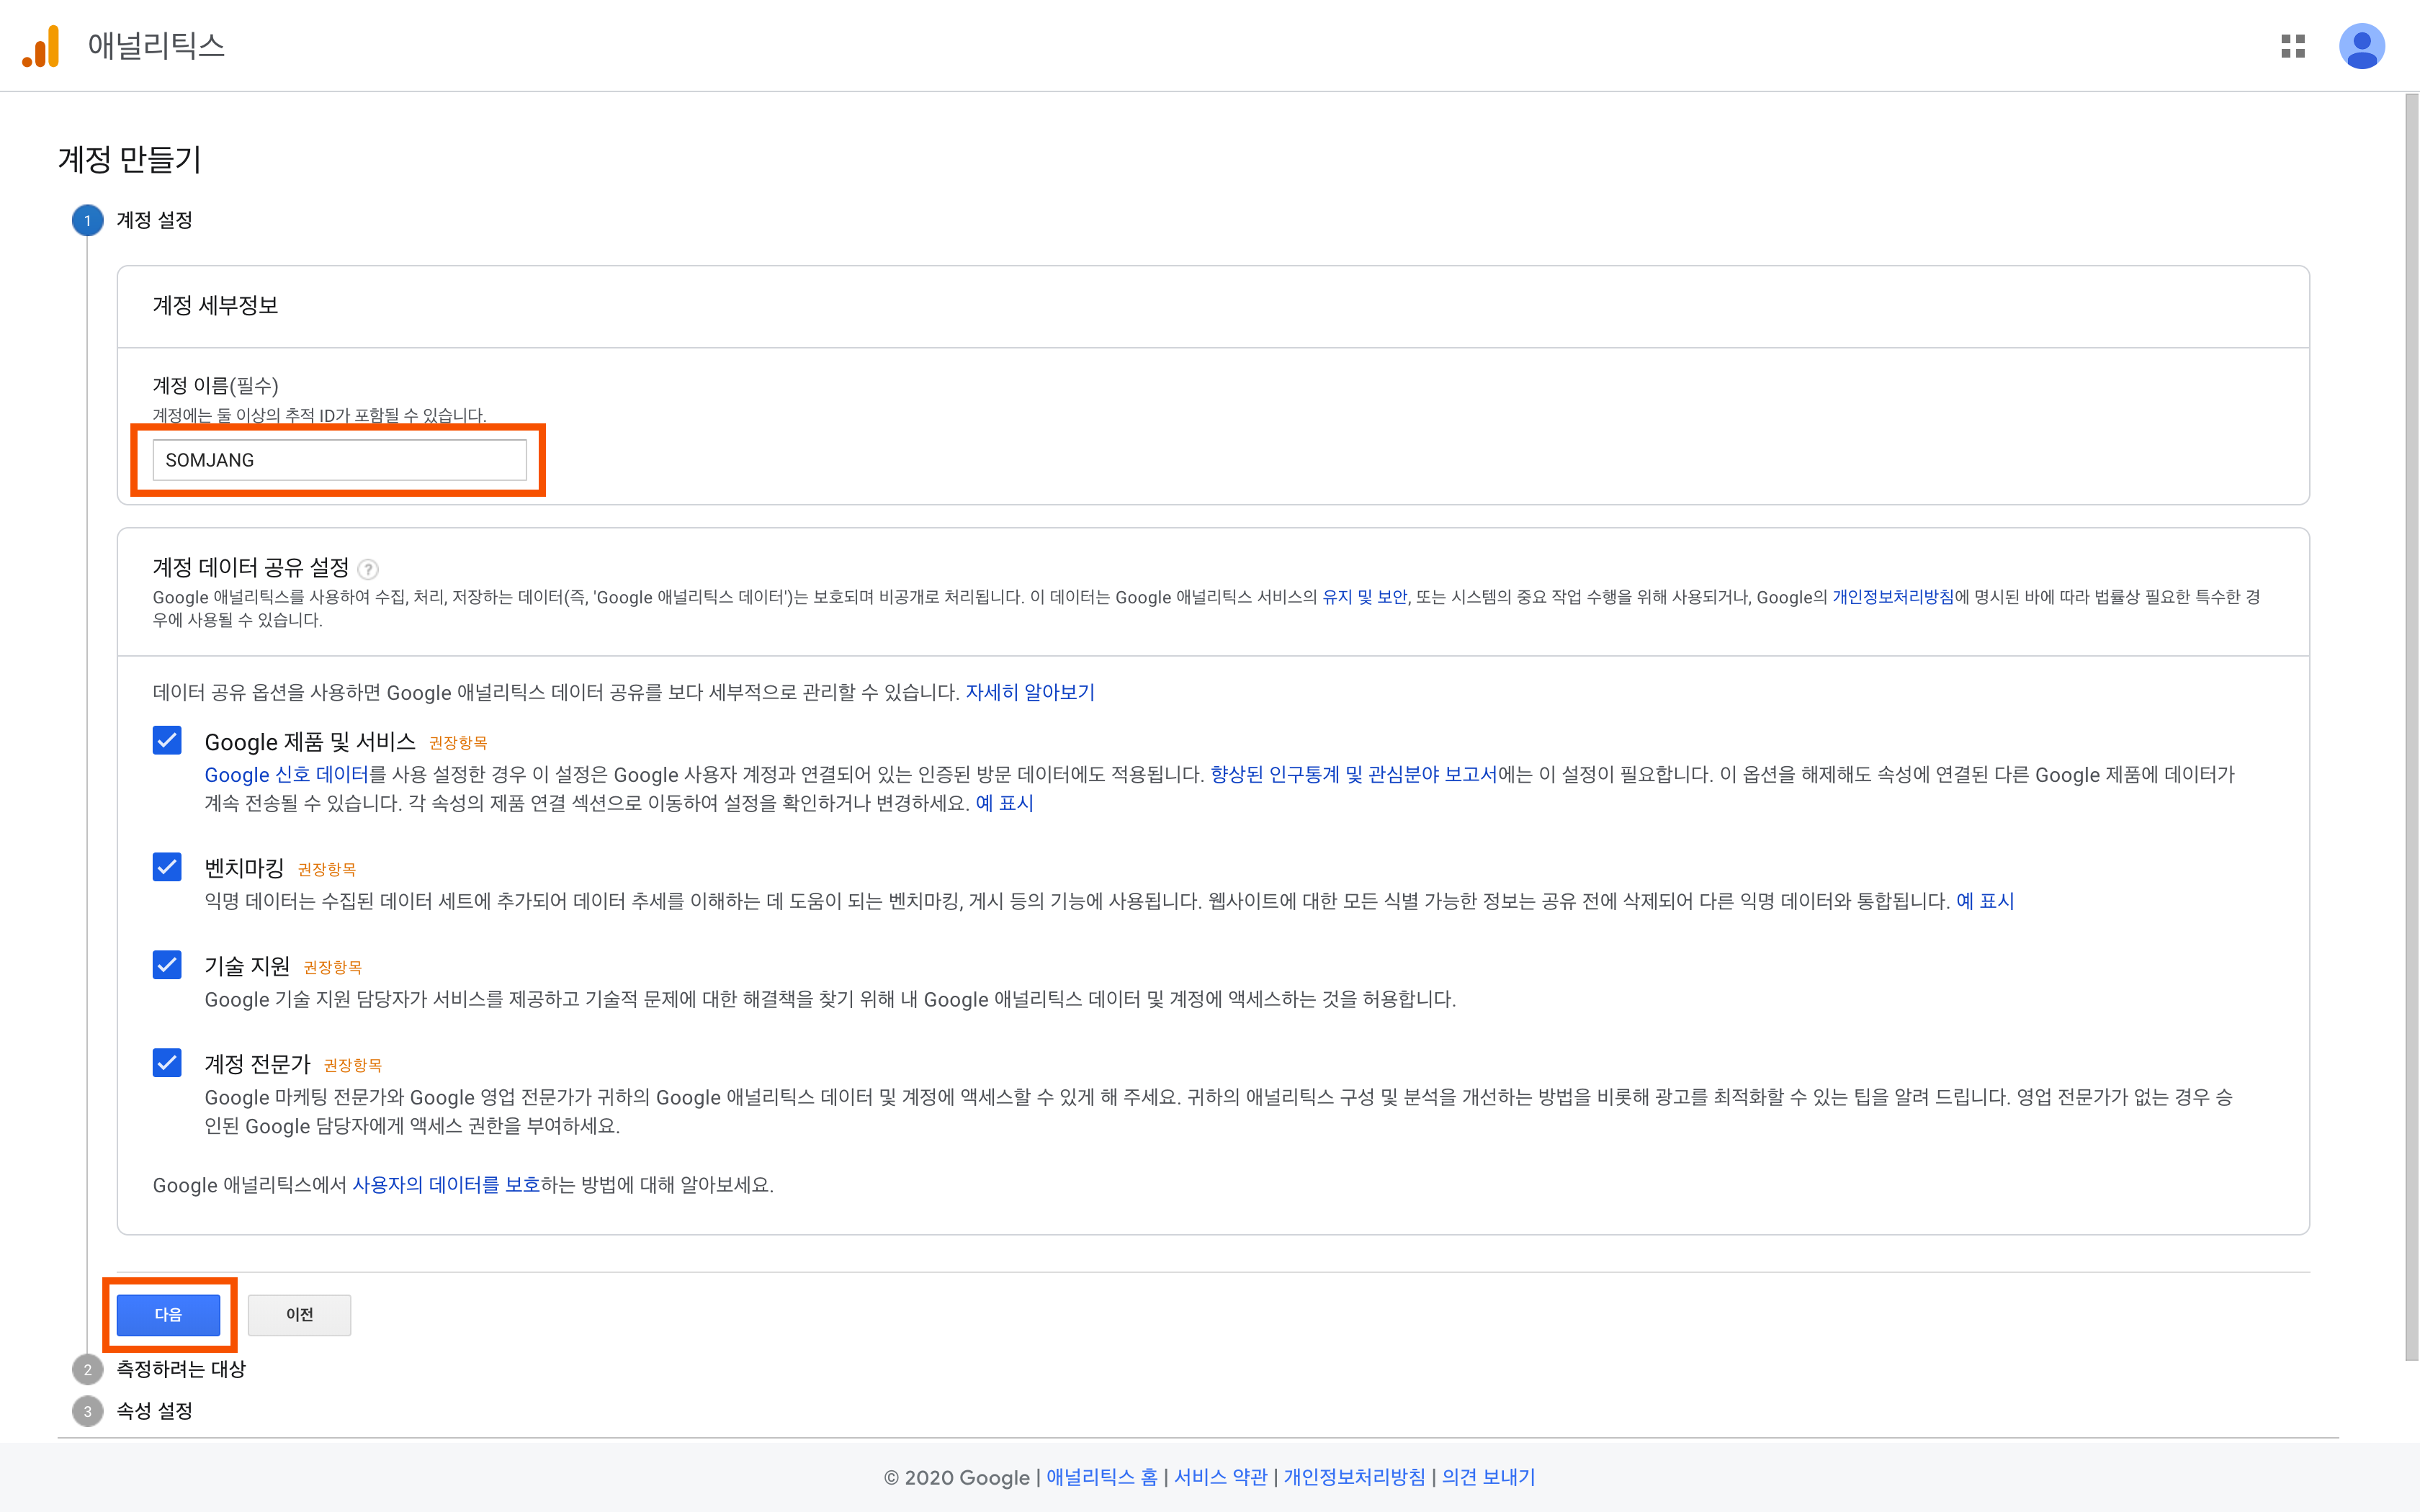Click the blue 다음 button
This screenshot has width=2420, height=1512.
click(x=168, y=1314)
